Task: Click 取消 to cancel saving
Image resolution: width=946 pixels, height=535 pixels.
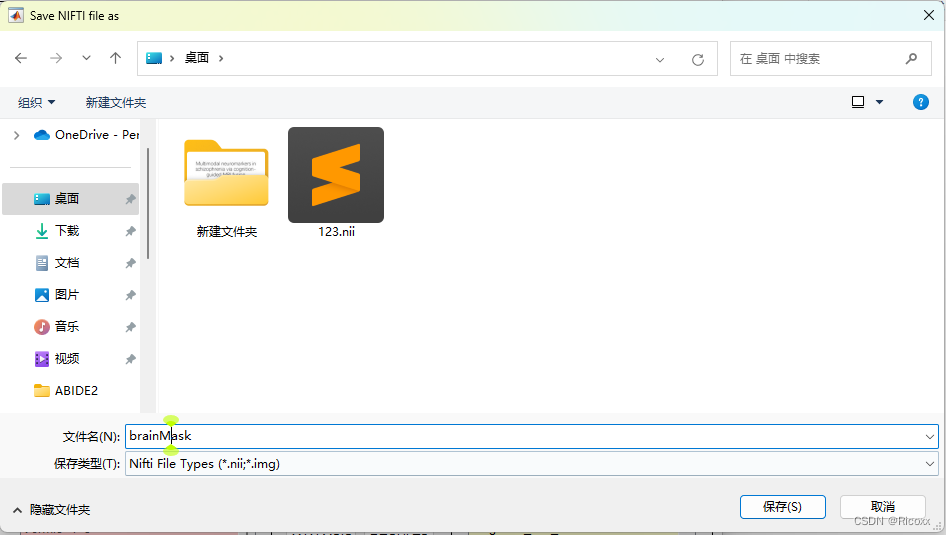Action: [883, 507]
